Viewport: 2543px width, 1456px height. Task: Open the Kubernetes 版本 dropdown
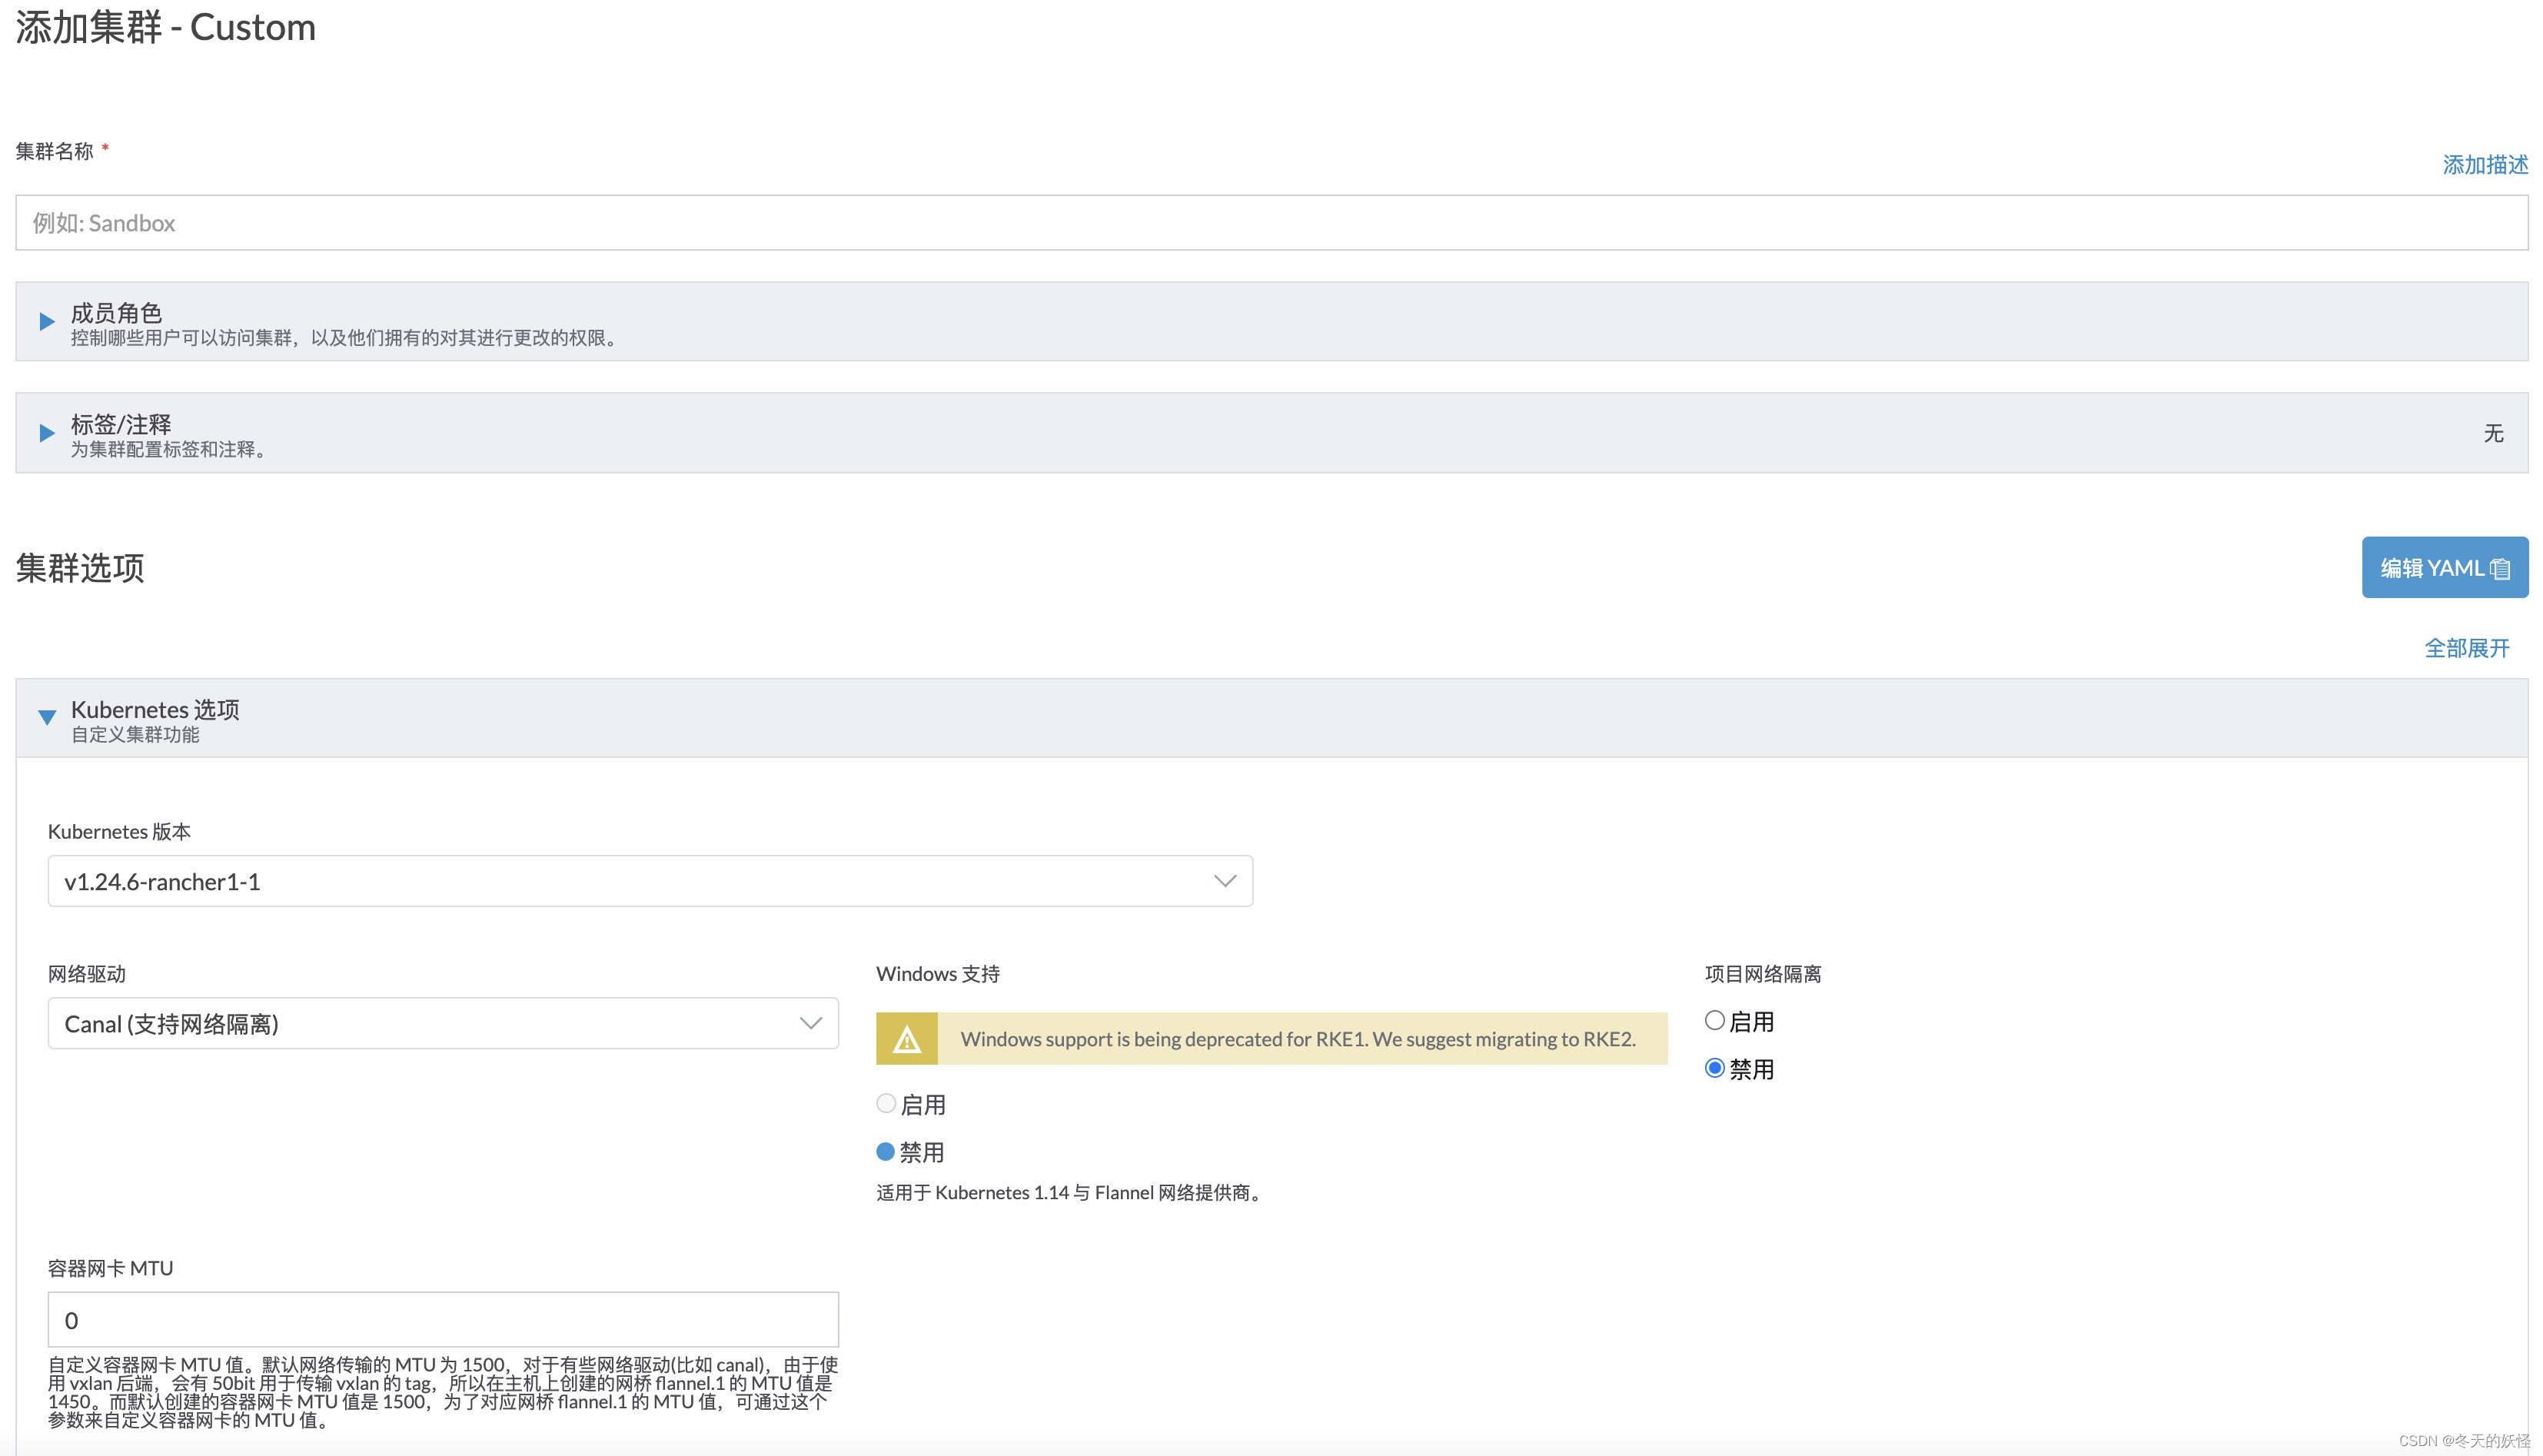pos(650,881)
